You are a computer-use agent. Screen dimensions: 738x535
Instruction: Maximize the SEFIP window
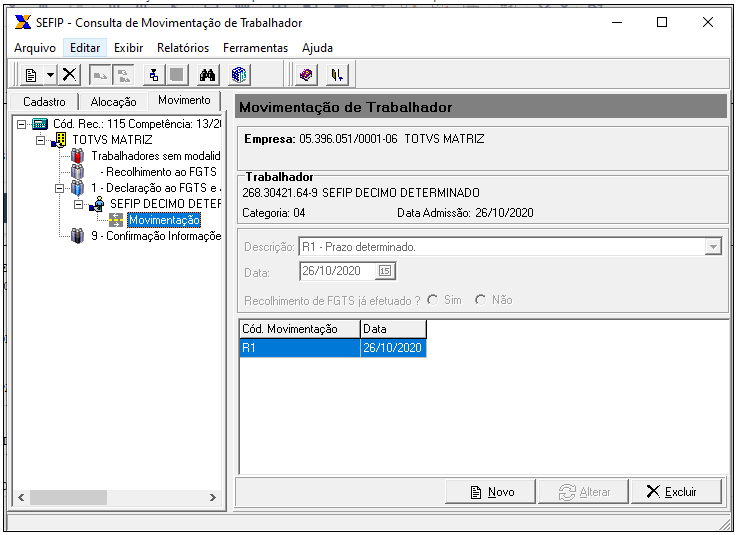[662, 22]
